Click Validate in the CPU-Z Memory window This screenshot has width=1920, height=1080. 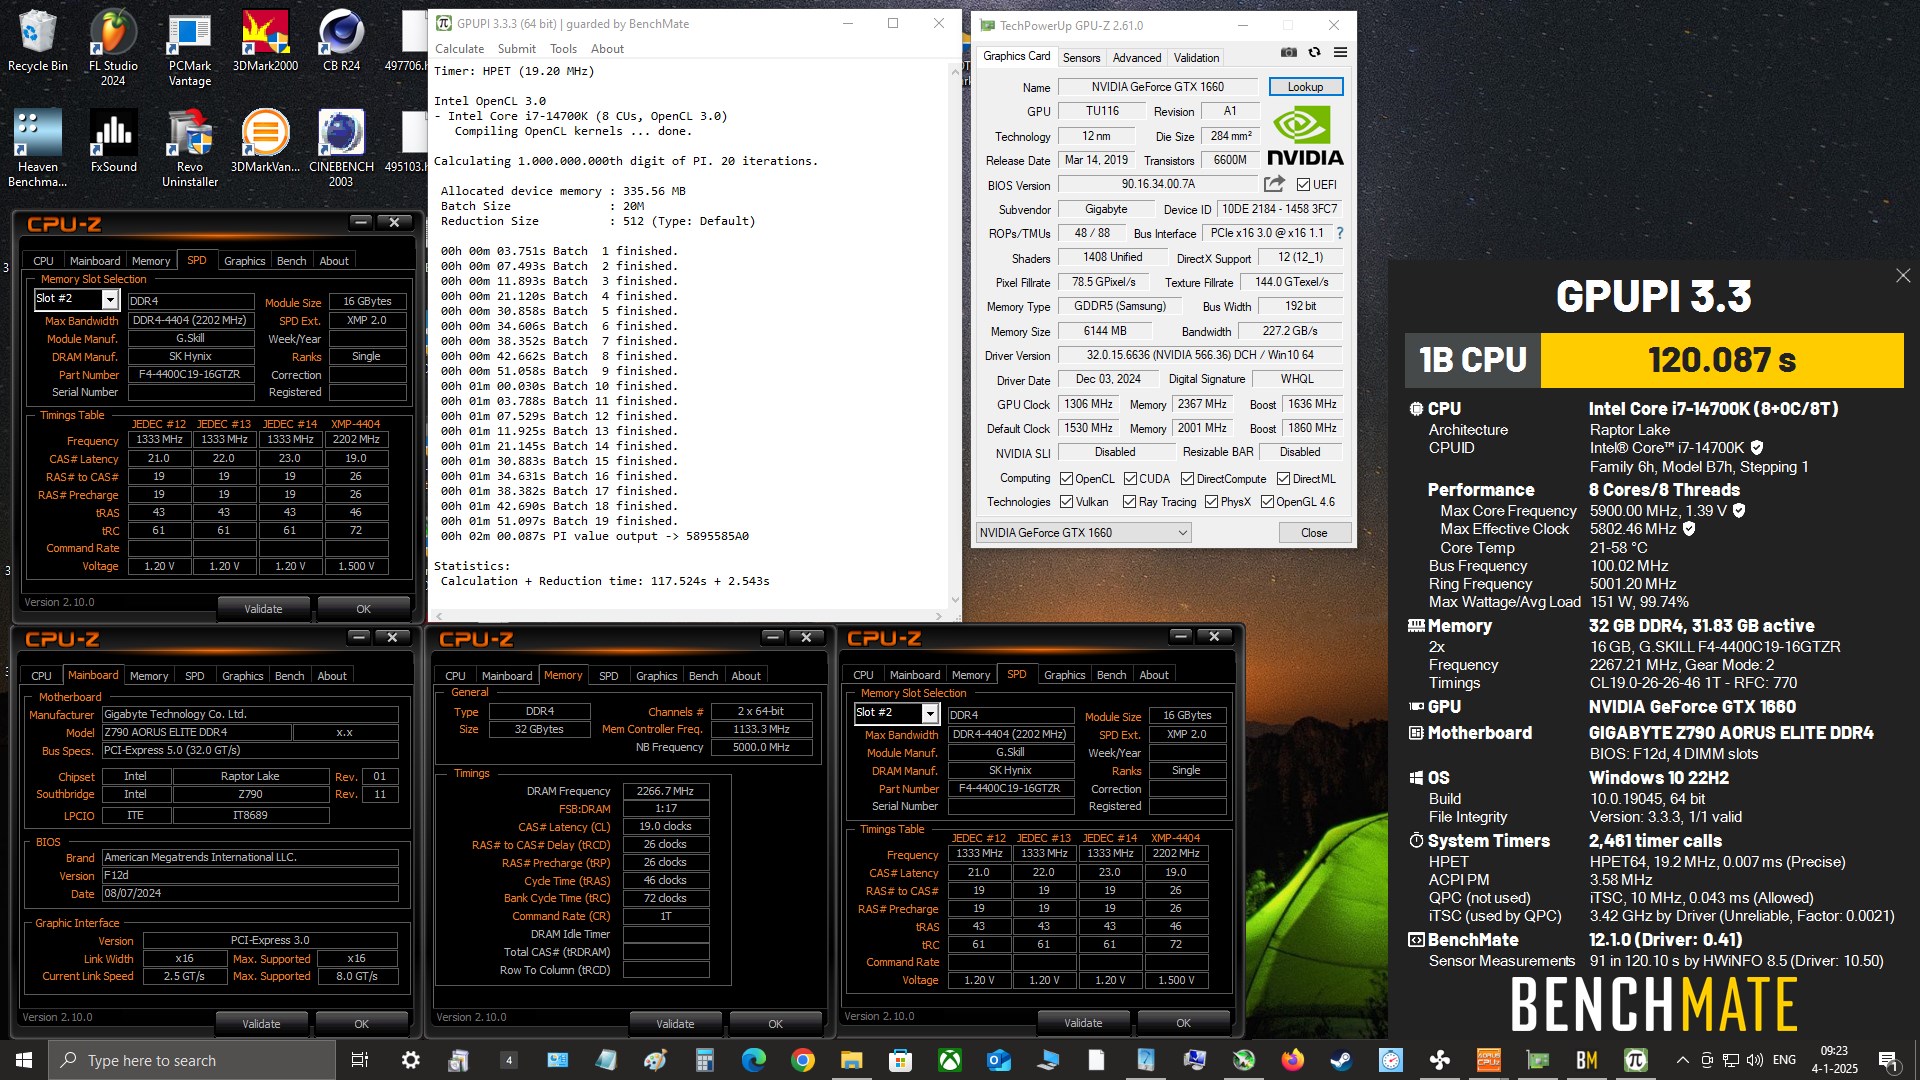pos(675,1024)
